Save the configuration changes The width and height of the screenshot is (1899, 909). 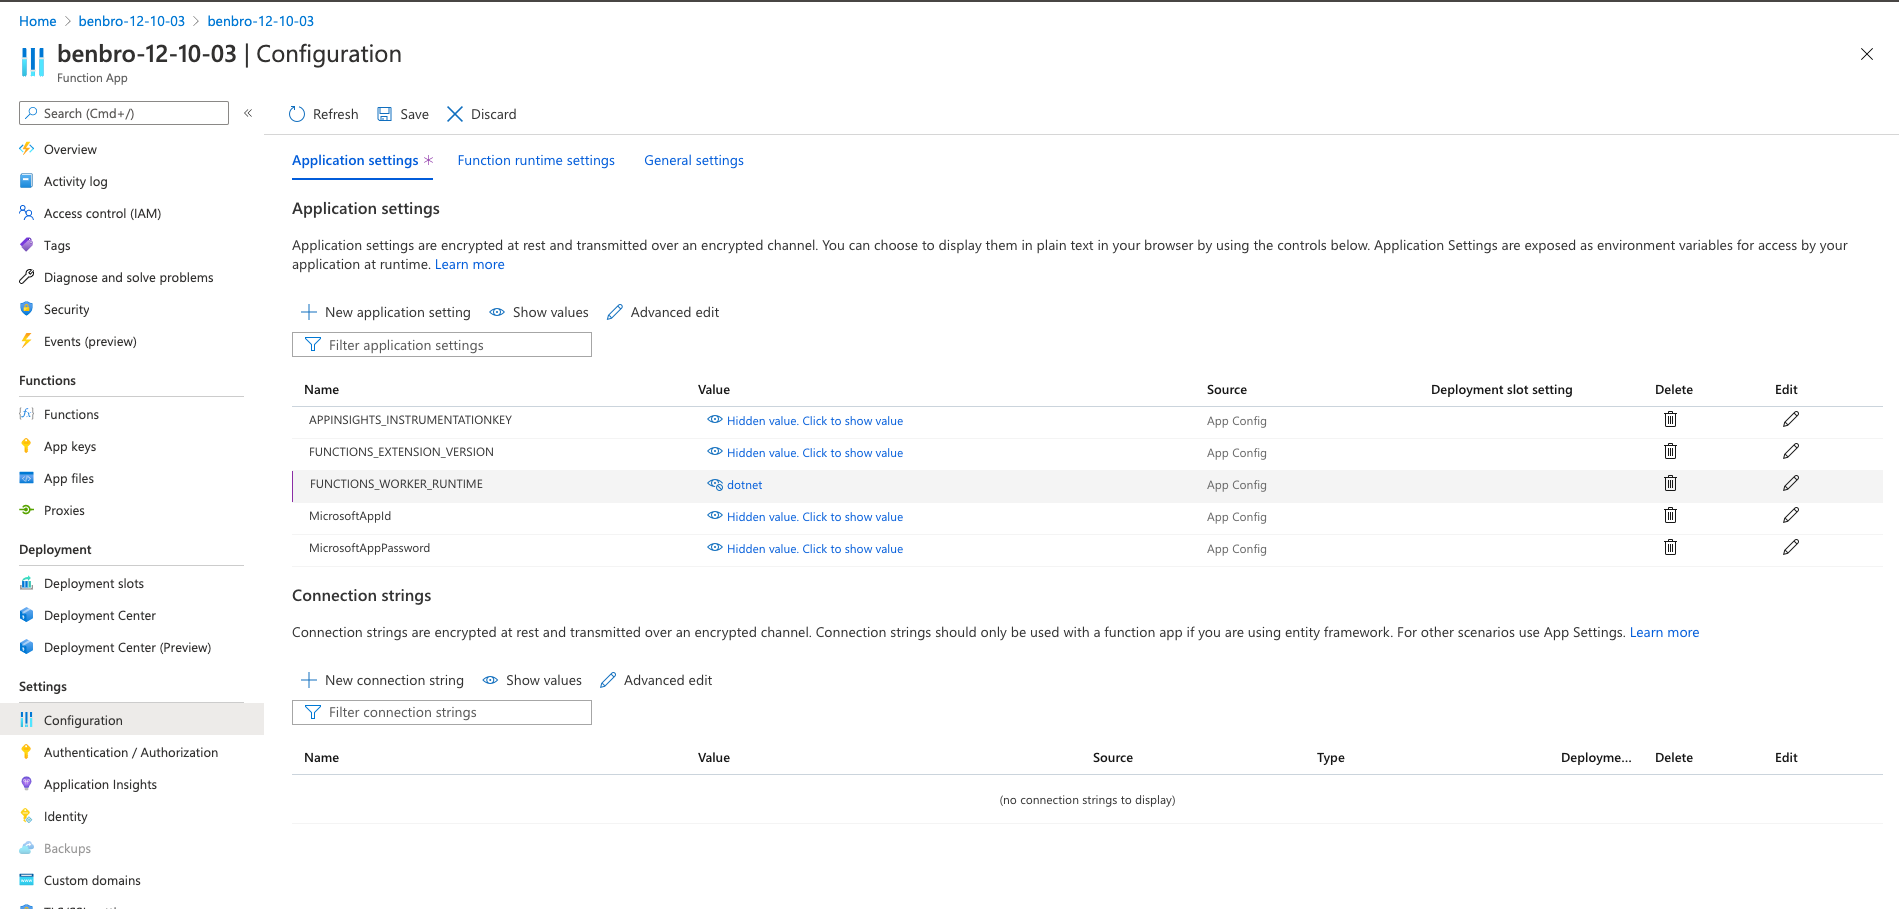[x=403, y=114]
